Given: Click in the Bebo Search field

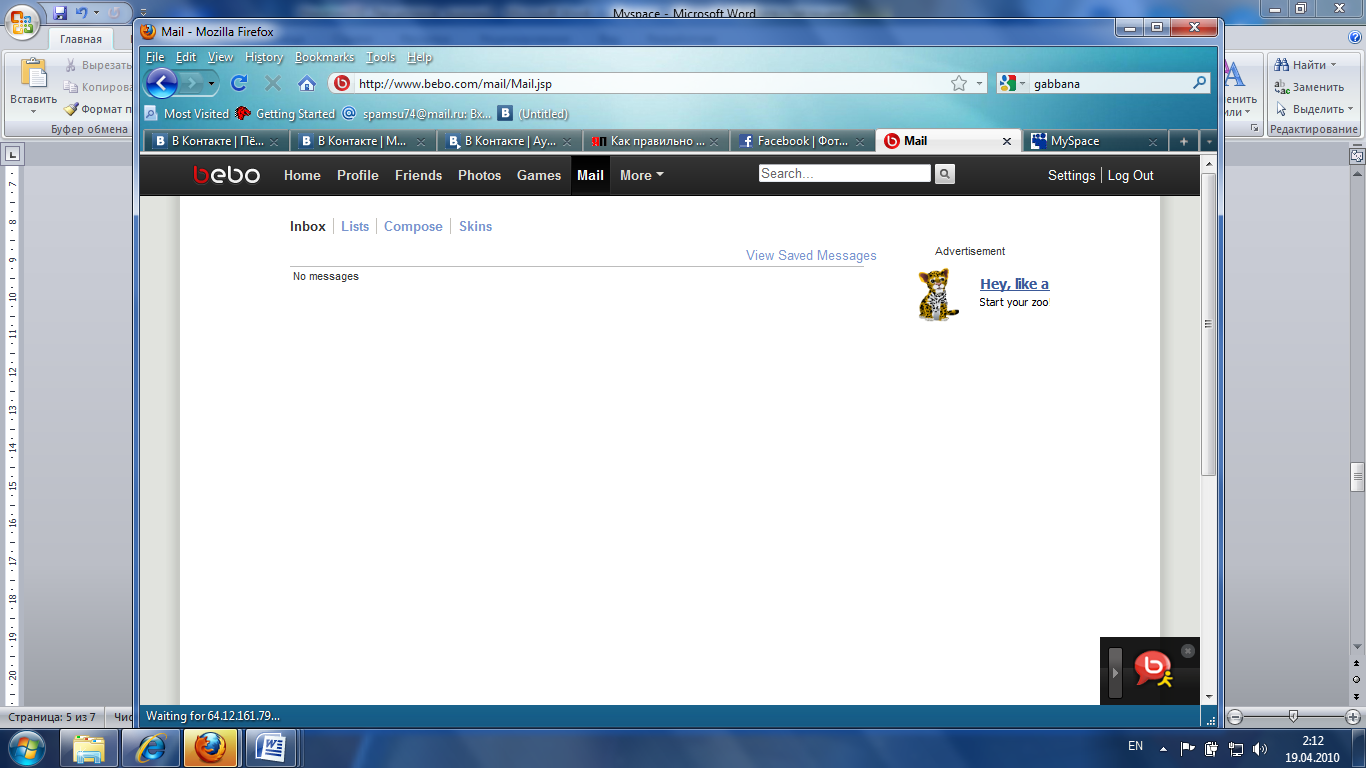Looking at the screenshot, I should tap(845, 173).
